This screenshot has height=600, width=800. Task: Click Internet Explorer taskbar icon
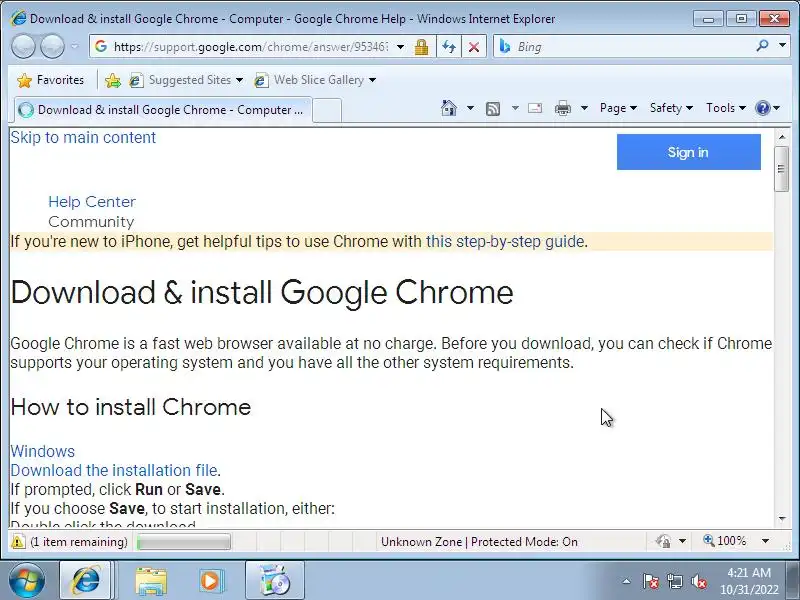pyautogui.click(x=86, y=581)
